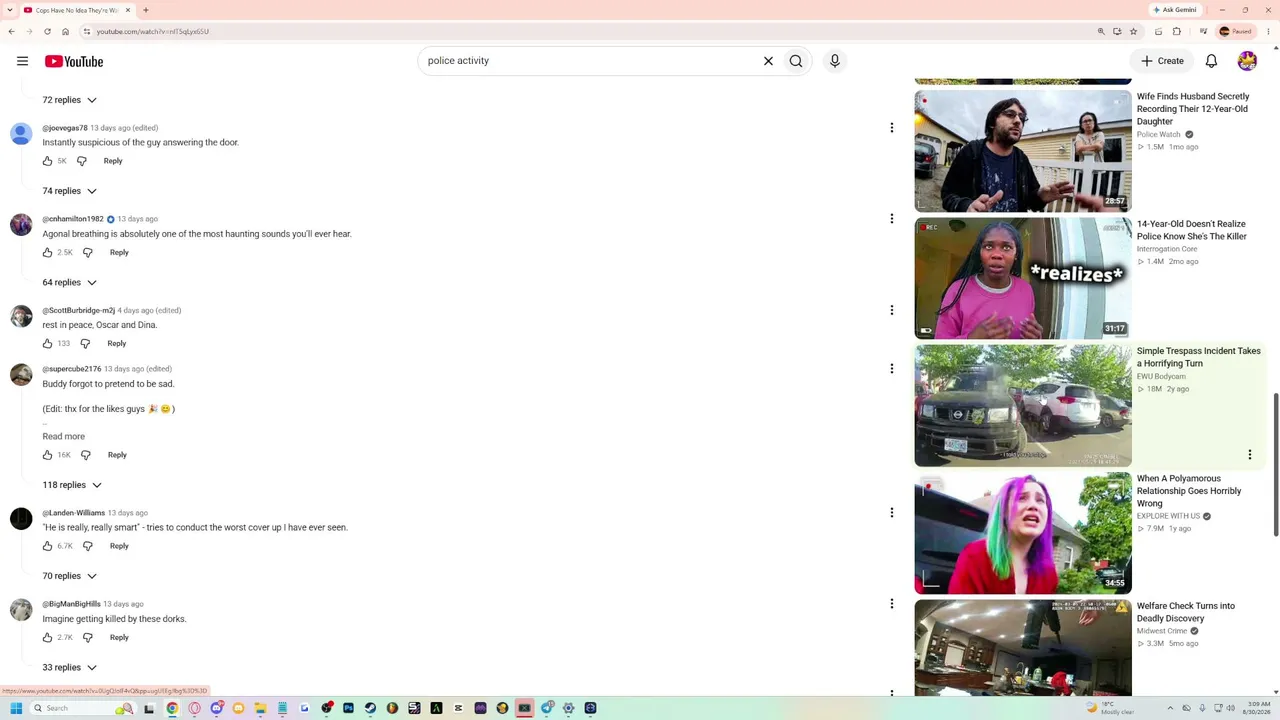This screenshot has height=720, width=1280.
Task: Open the notifications bell
Action: click(x=1211, y=61)
